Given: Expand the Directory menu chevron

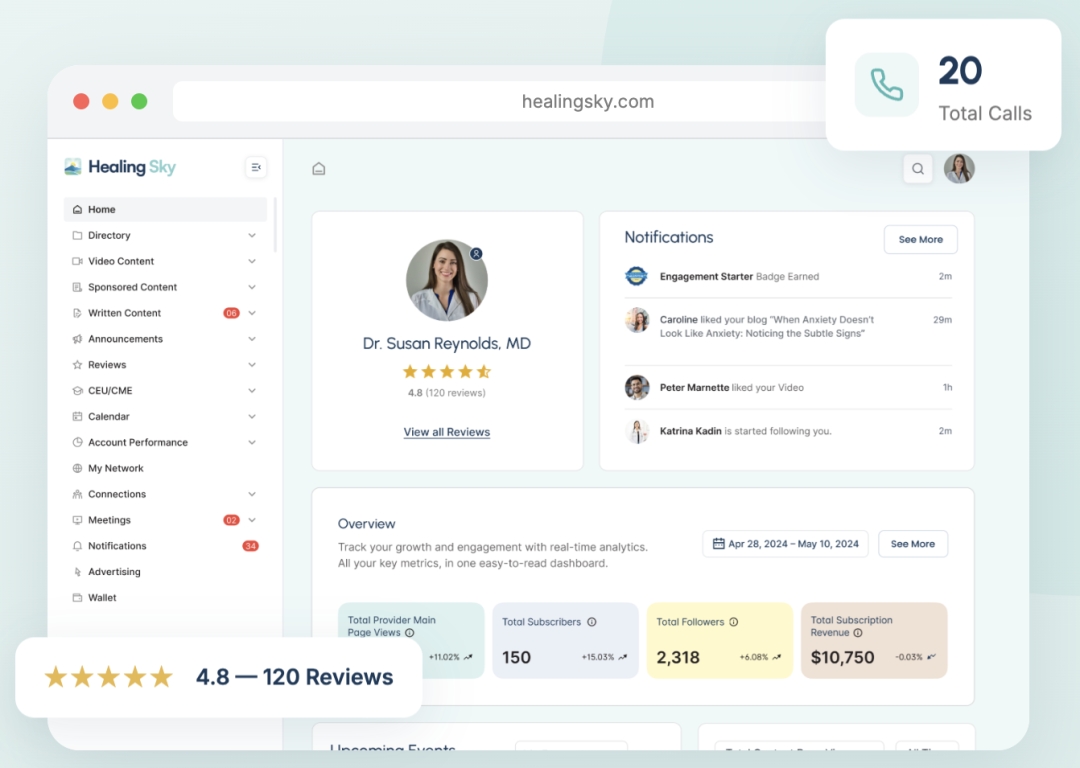Looking at the screenshot, I should (x=252, y=236).
